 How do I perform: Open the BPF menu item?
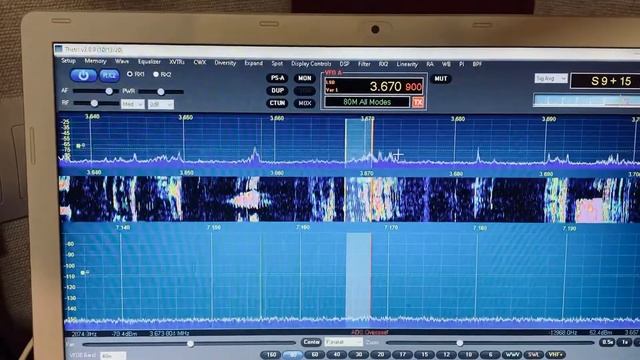coord(477,64)
